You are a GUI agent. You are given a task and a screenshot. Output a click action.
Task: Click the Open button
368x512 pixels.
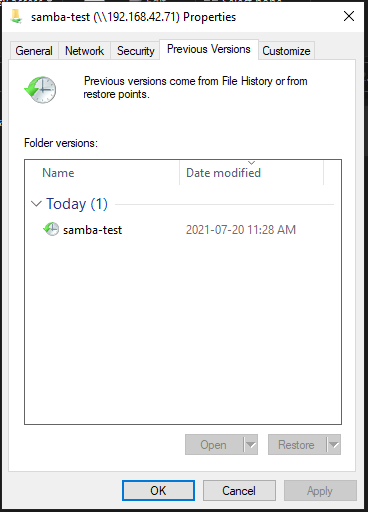click(x=214, y=444)
